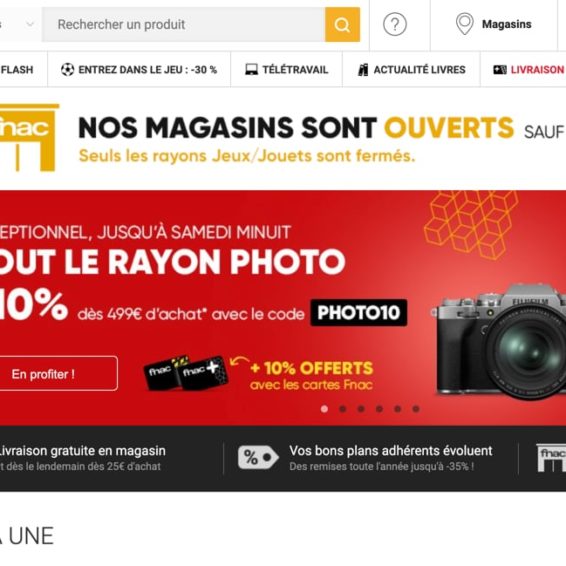Open Entrez dans le jeu -30 % item
This screenshot has height=566, width=566.
[x=139, y=69]
